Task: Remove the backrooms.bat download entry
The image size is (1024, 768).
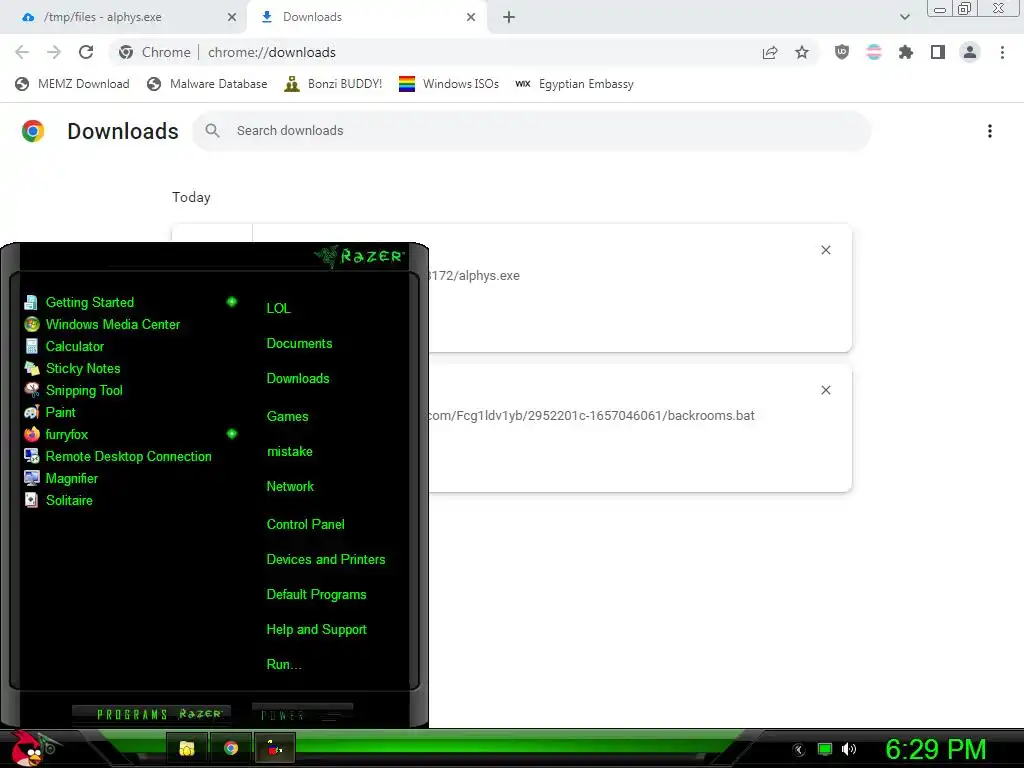Action: click(x=826, y=390)
